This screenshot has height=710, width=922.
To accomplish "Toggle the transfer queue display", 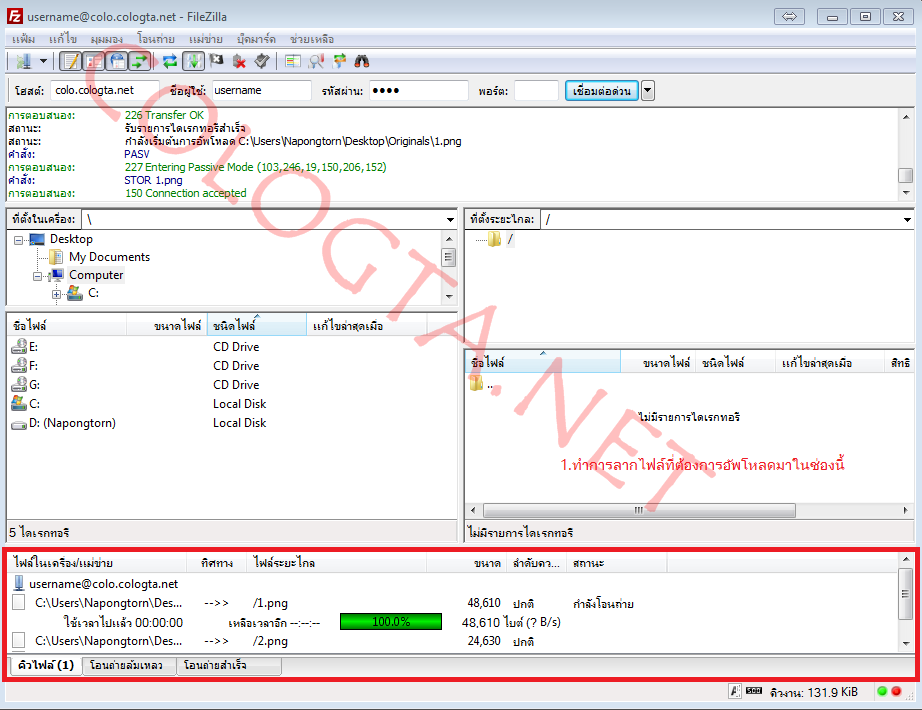I will click(139, 61).
